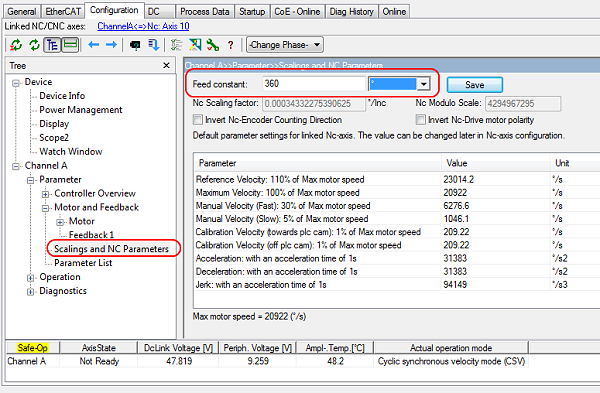
Task: Navigate back with the left blue arrow
Action: (x=93, y=45)
